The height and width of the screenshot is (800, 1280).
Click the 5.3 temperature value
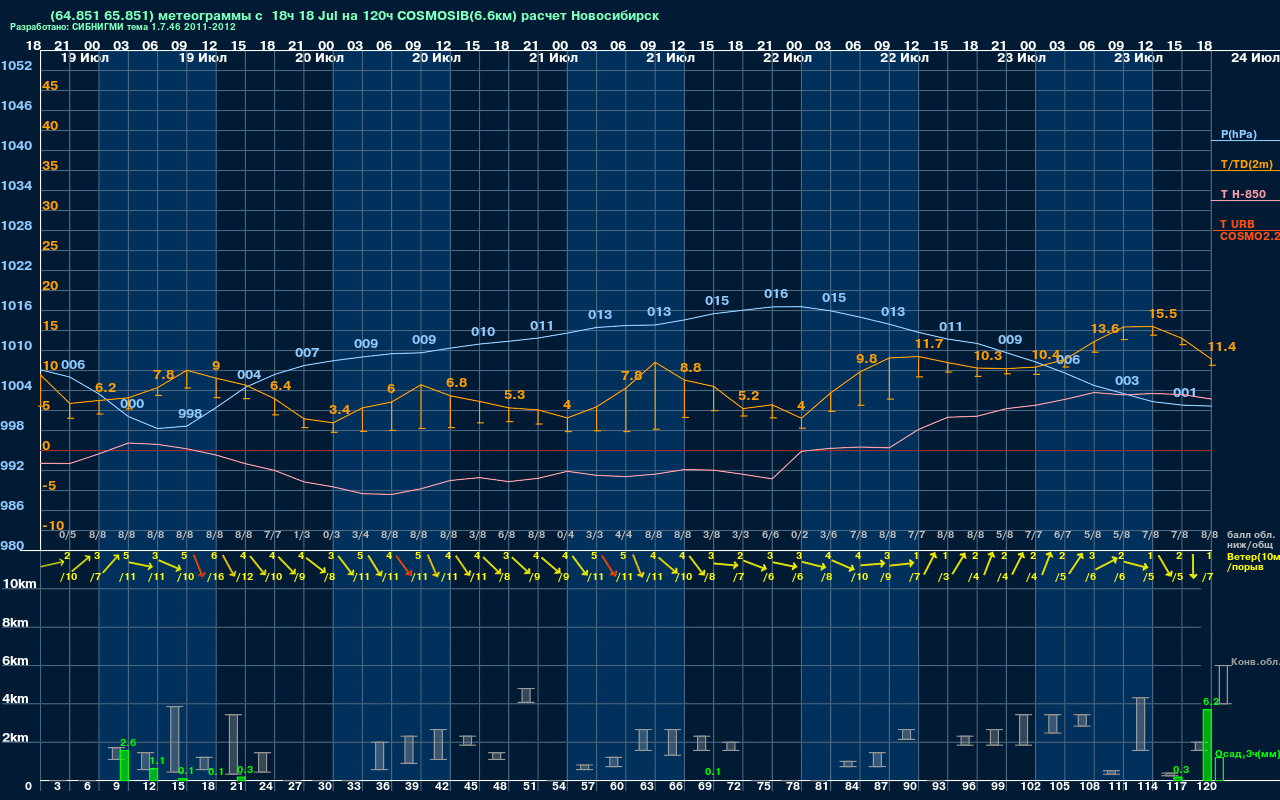pos(515,395)
